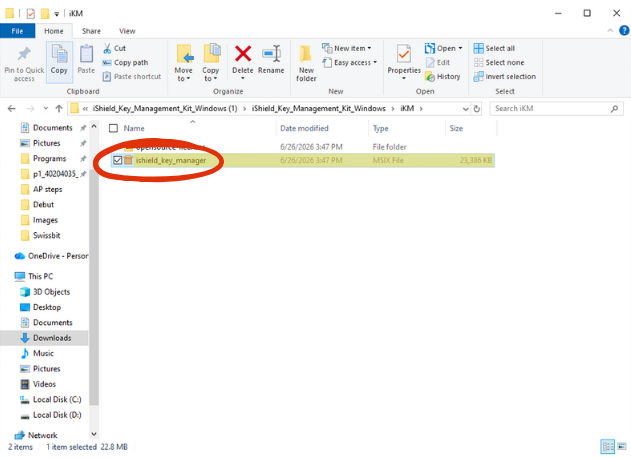Open the recent locations dropdown

coord(45,109)
